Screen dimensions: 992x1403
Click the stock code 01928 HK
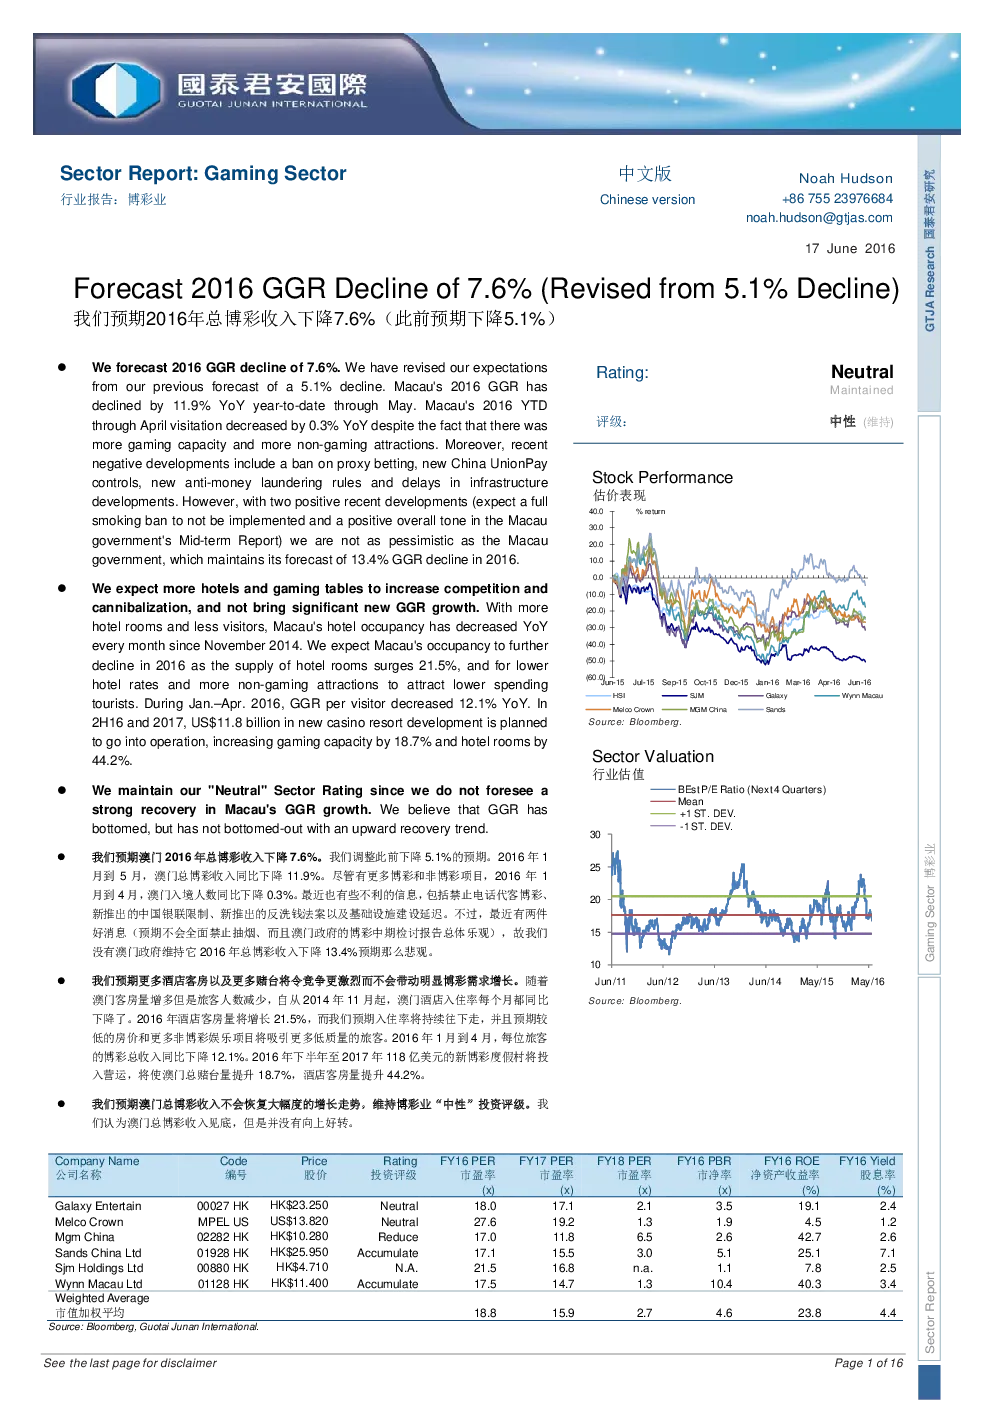click(x=223, y=1253)
